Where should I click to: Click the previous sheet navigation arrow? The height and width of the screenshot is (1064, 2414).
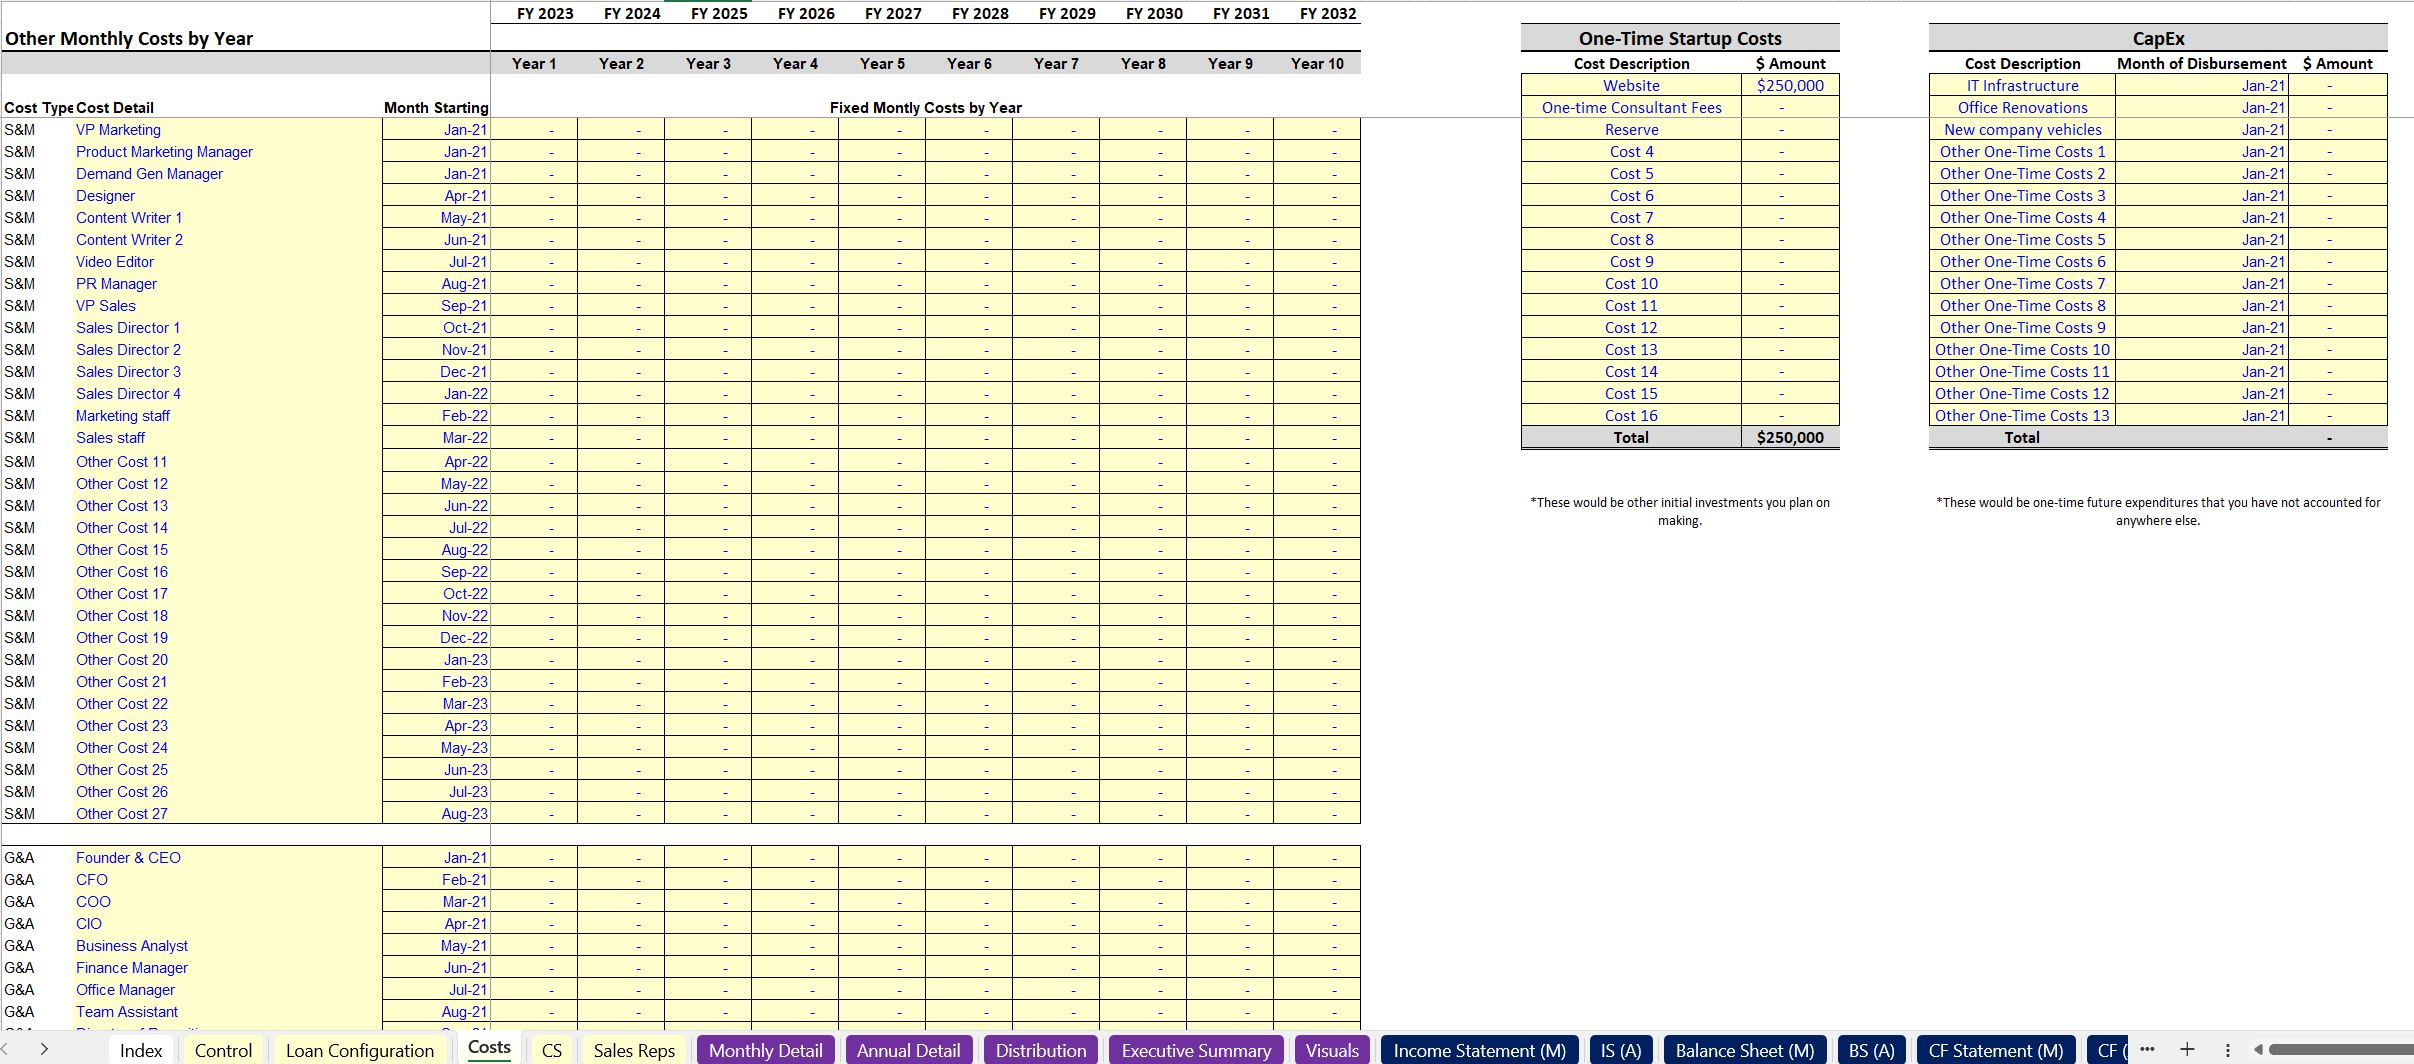click(8, 1049)
